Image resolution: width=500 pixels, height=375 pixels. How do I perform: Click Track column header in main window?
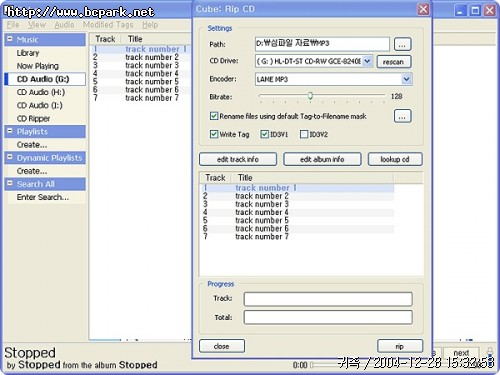coord(105,39)
